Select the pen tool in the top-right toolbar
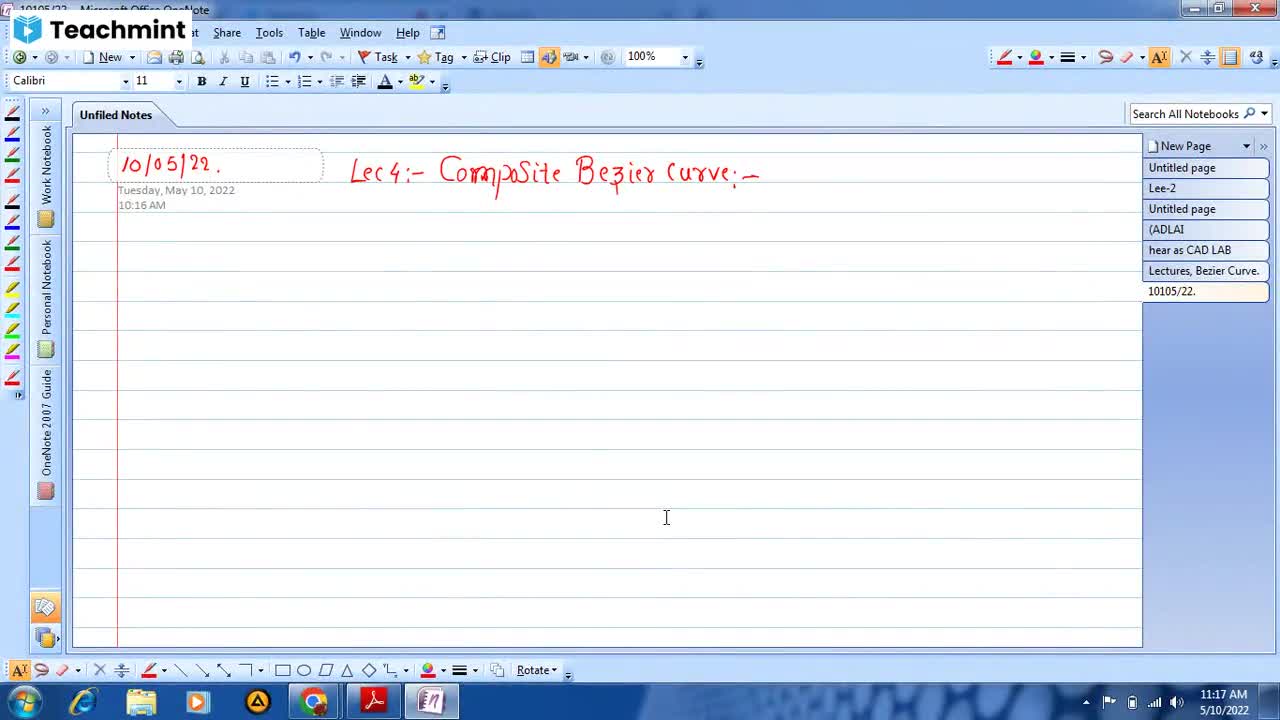1280x720 pixels. tap(1004, 57)
